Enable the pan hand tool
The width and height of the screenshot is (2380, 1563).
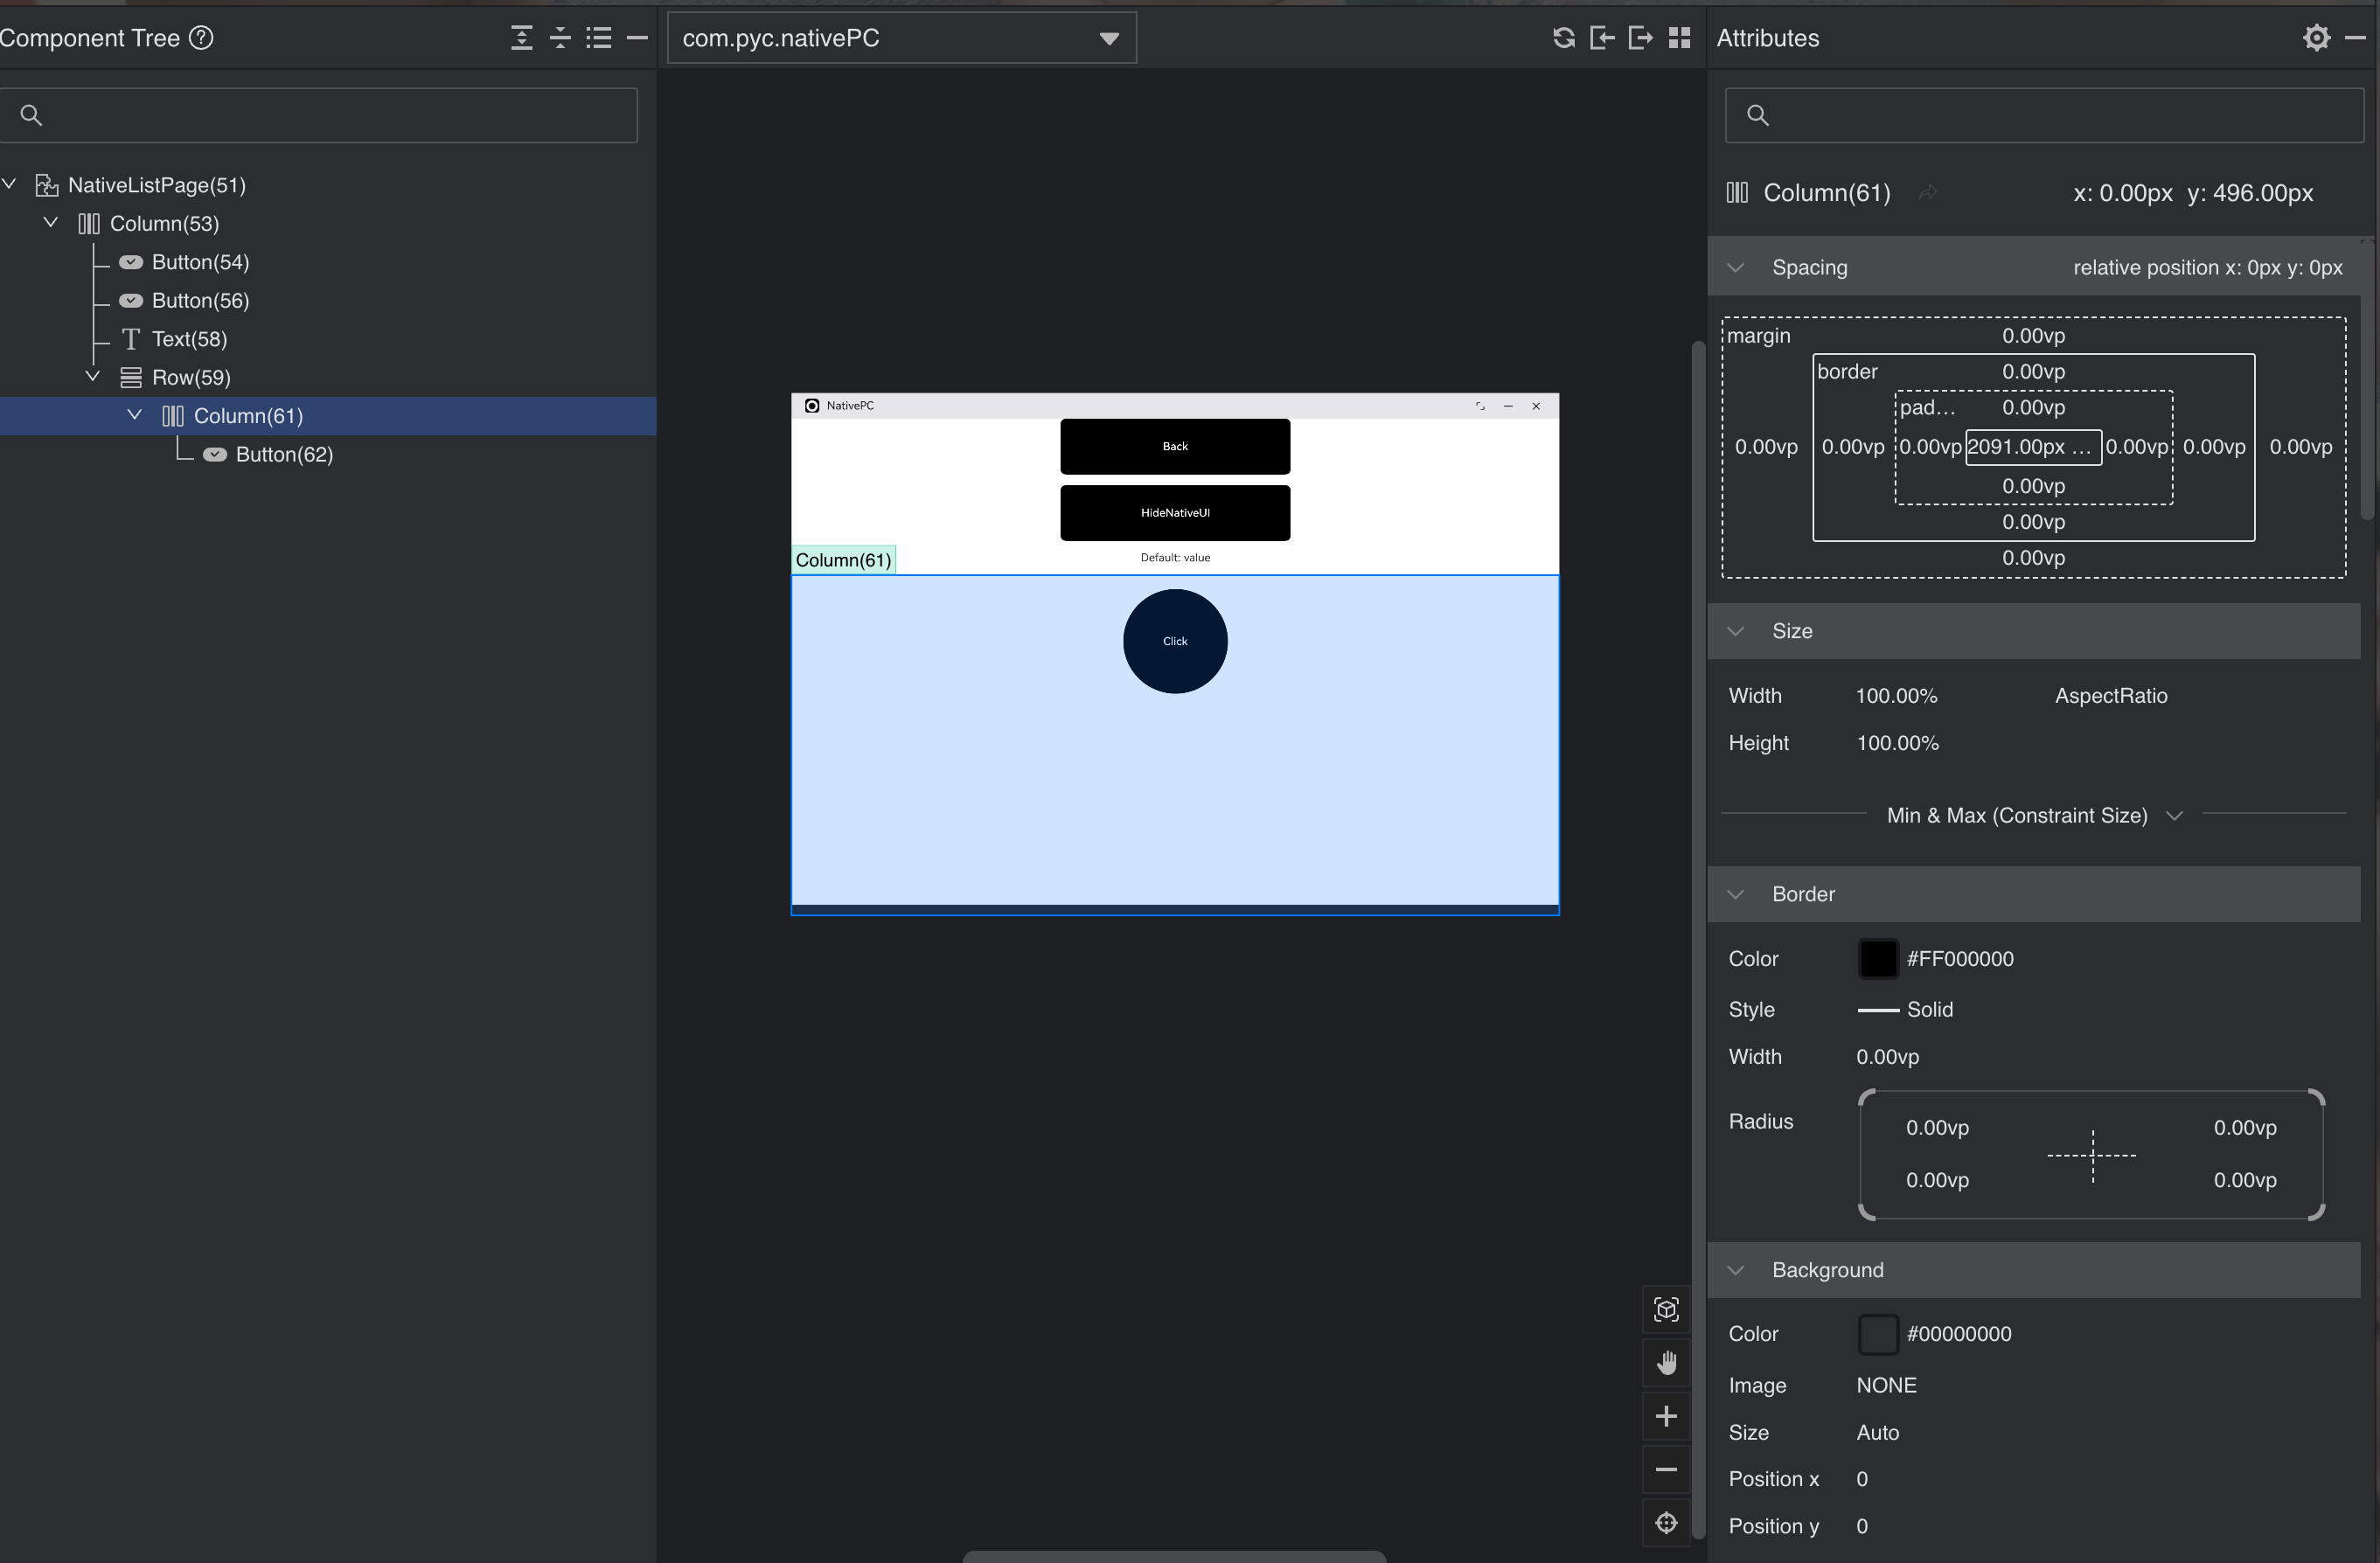coord(1666,1363)
